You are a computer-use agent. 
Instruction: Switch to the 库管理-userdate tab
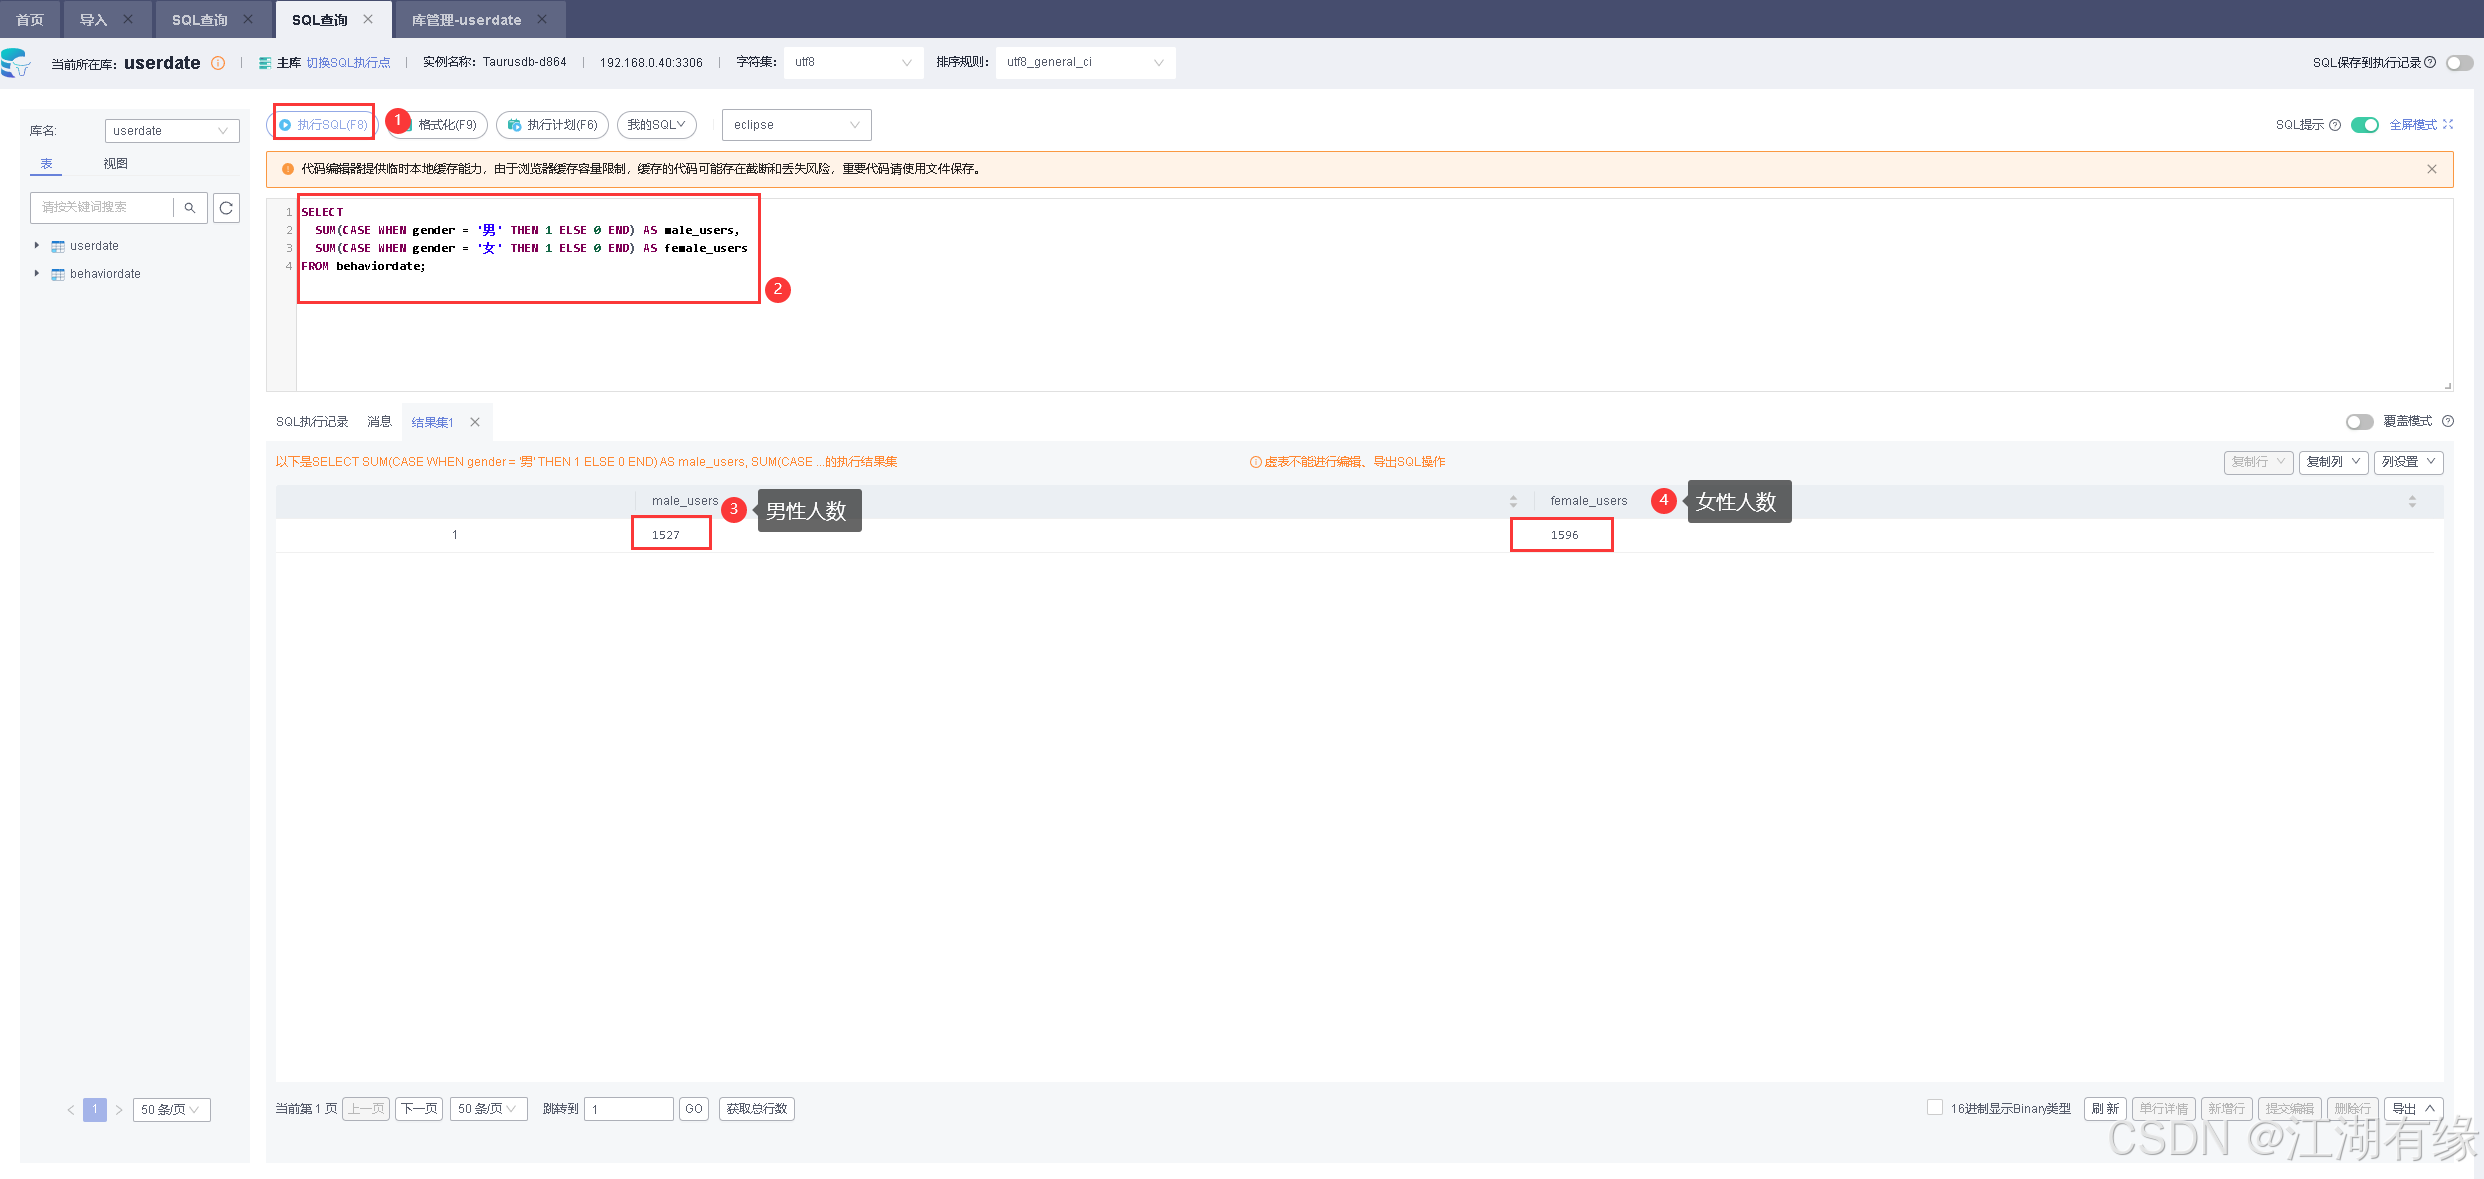[466, 20]
